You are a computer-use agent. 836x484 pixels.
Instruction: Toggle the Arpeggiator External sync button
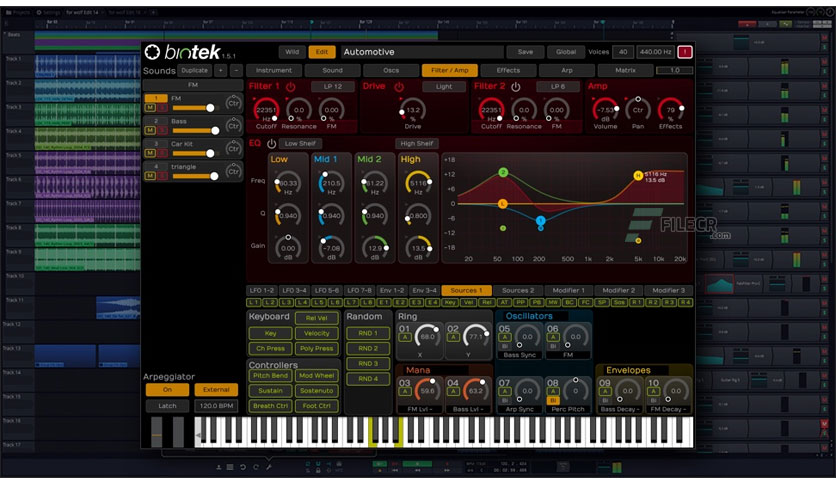[x=216, y=390]
